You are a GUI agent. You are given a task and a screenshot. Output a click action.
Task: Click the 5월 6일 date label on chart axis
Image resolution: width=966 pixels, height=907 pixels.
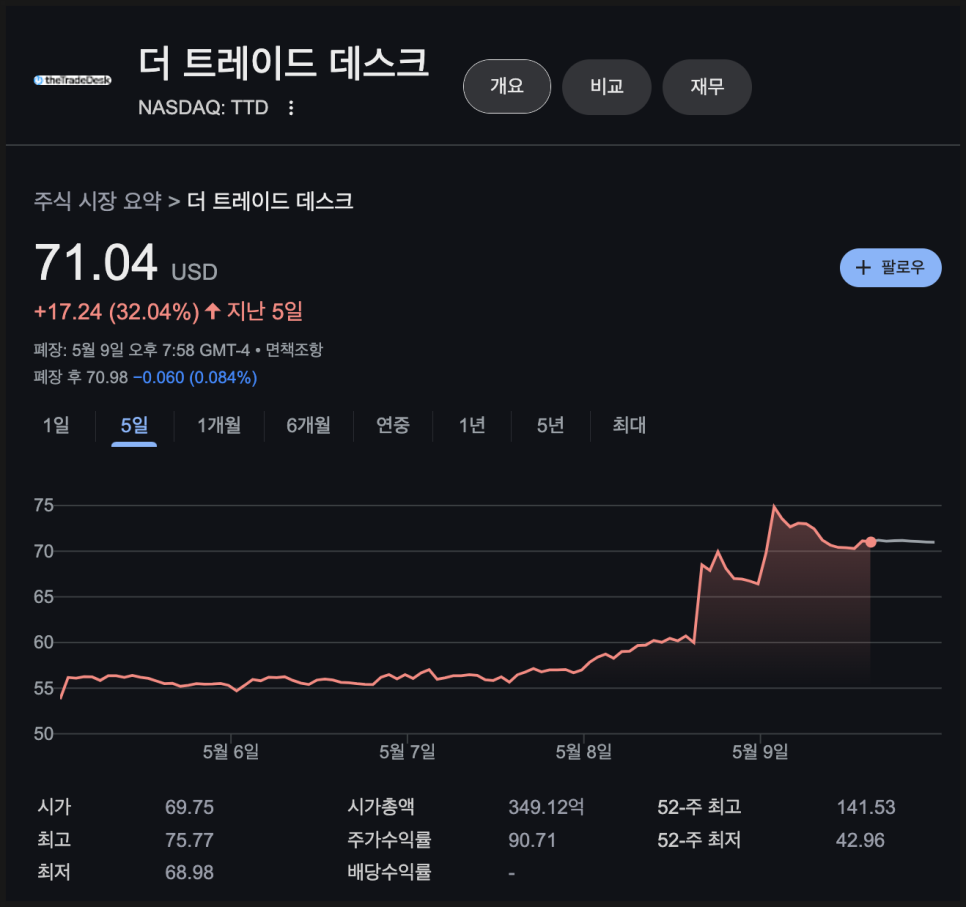coord(230,752)
